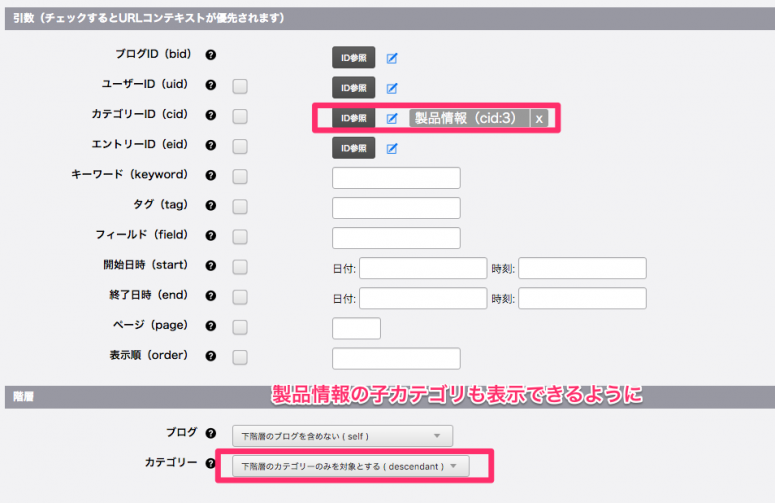Open help tooltip for ブログID (bid)
Viewport: 775px width, 503px height.
point(211,57)
